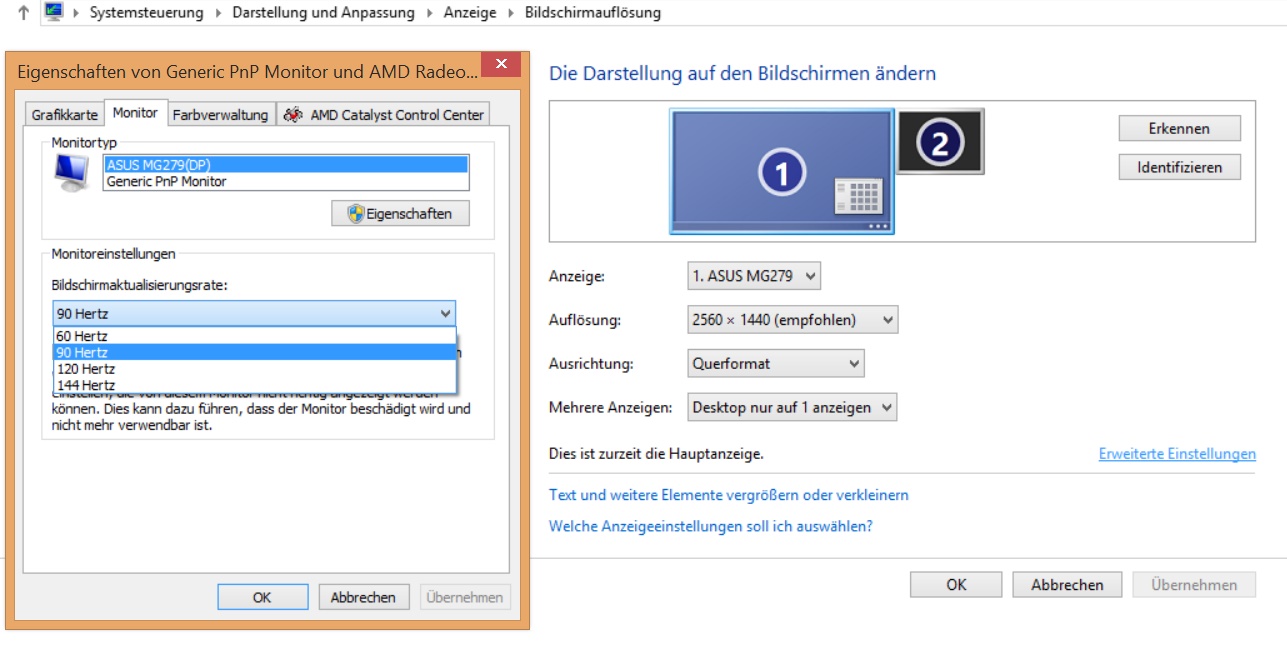Choose 120 Hertz refresh rate
The image size is (1287, 647).
click(254, 369)
